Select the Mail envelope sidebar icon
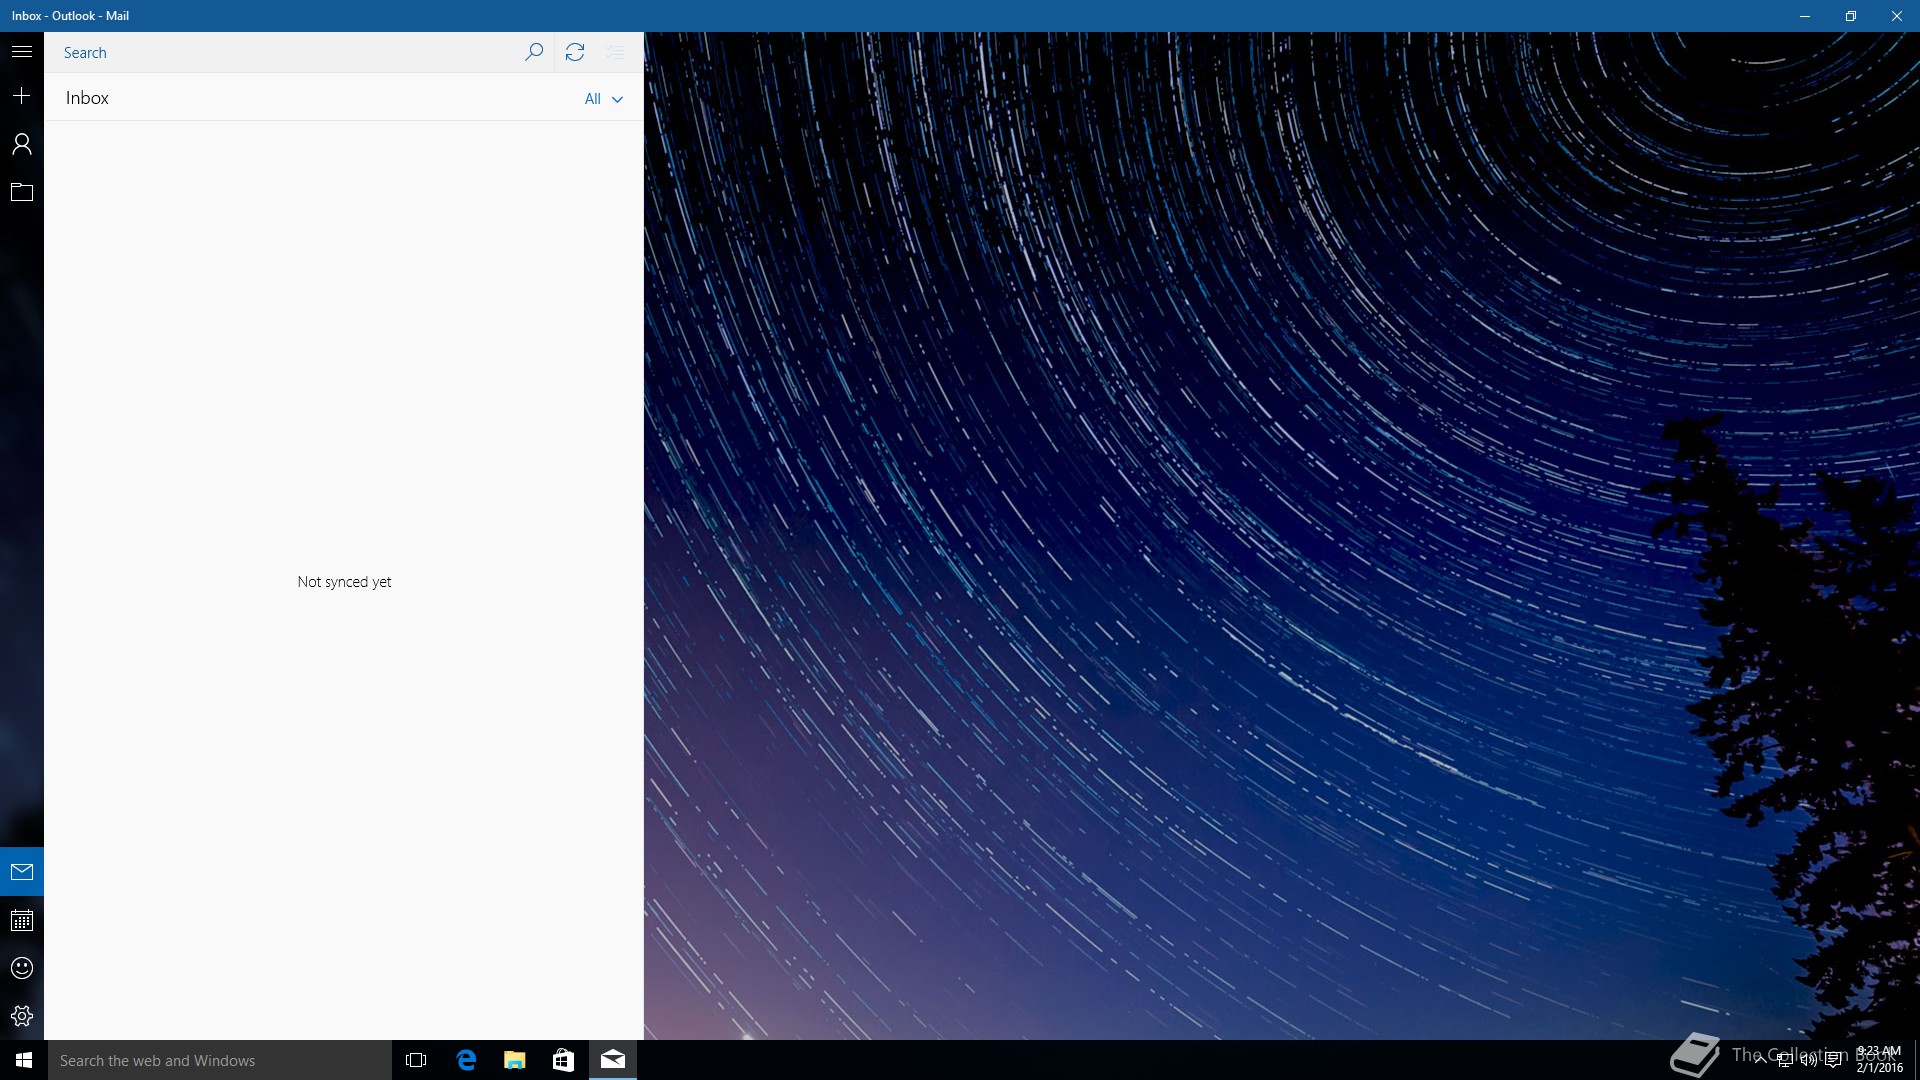Screen dimensions: 1920x1080 click(22, 872)
